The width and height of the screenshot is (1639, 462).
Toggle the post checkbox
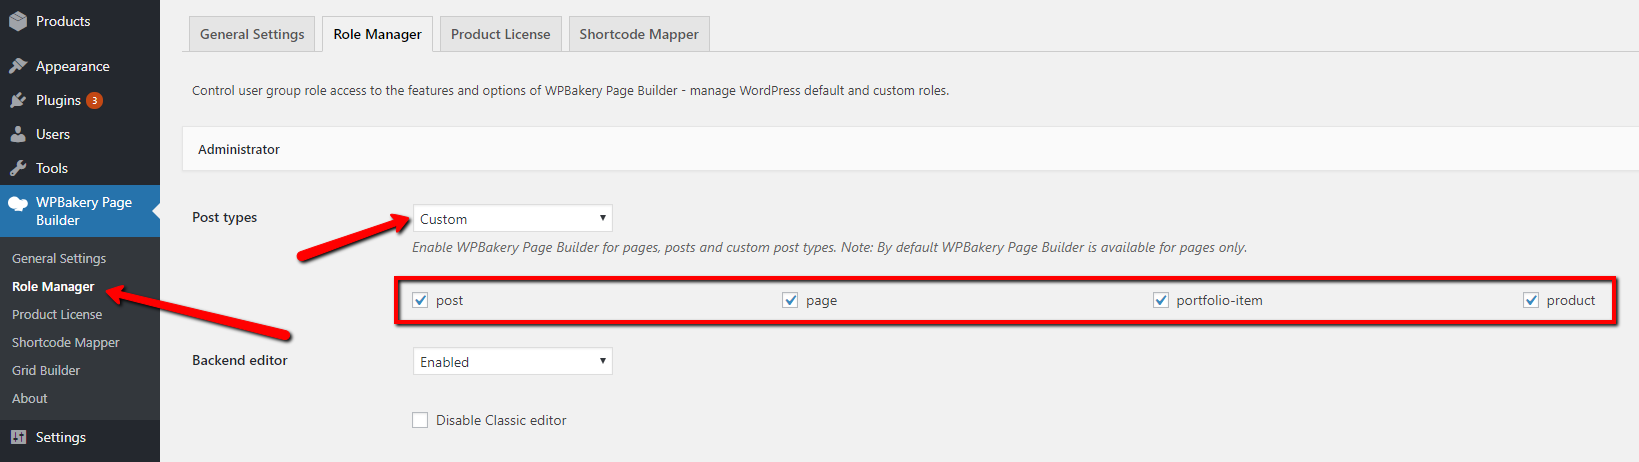(420, 300)
